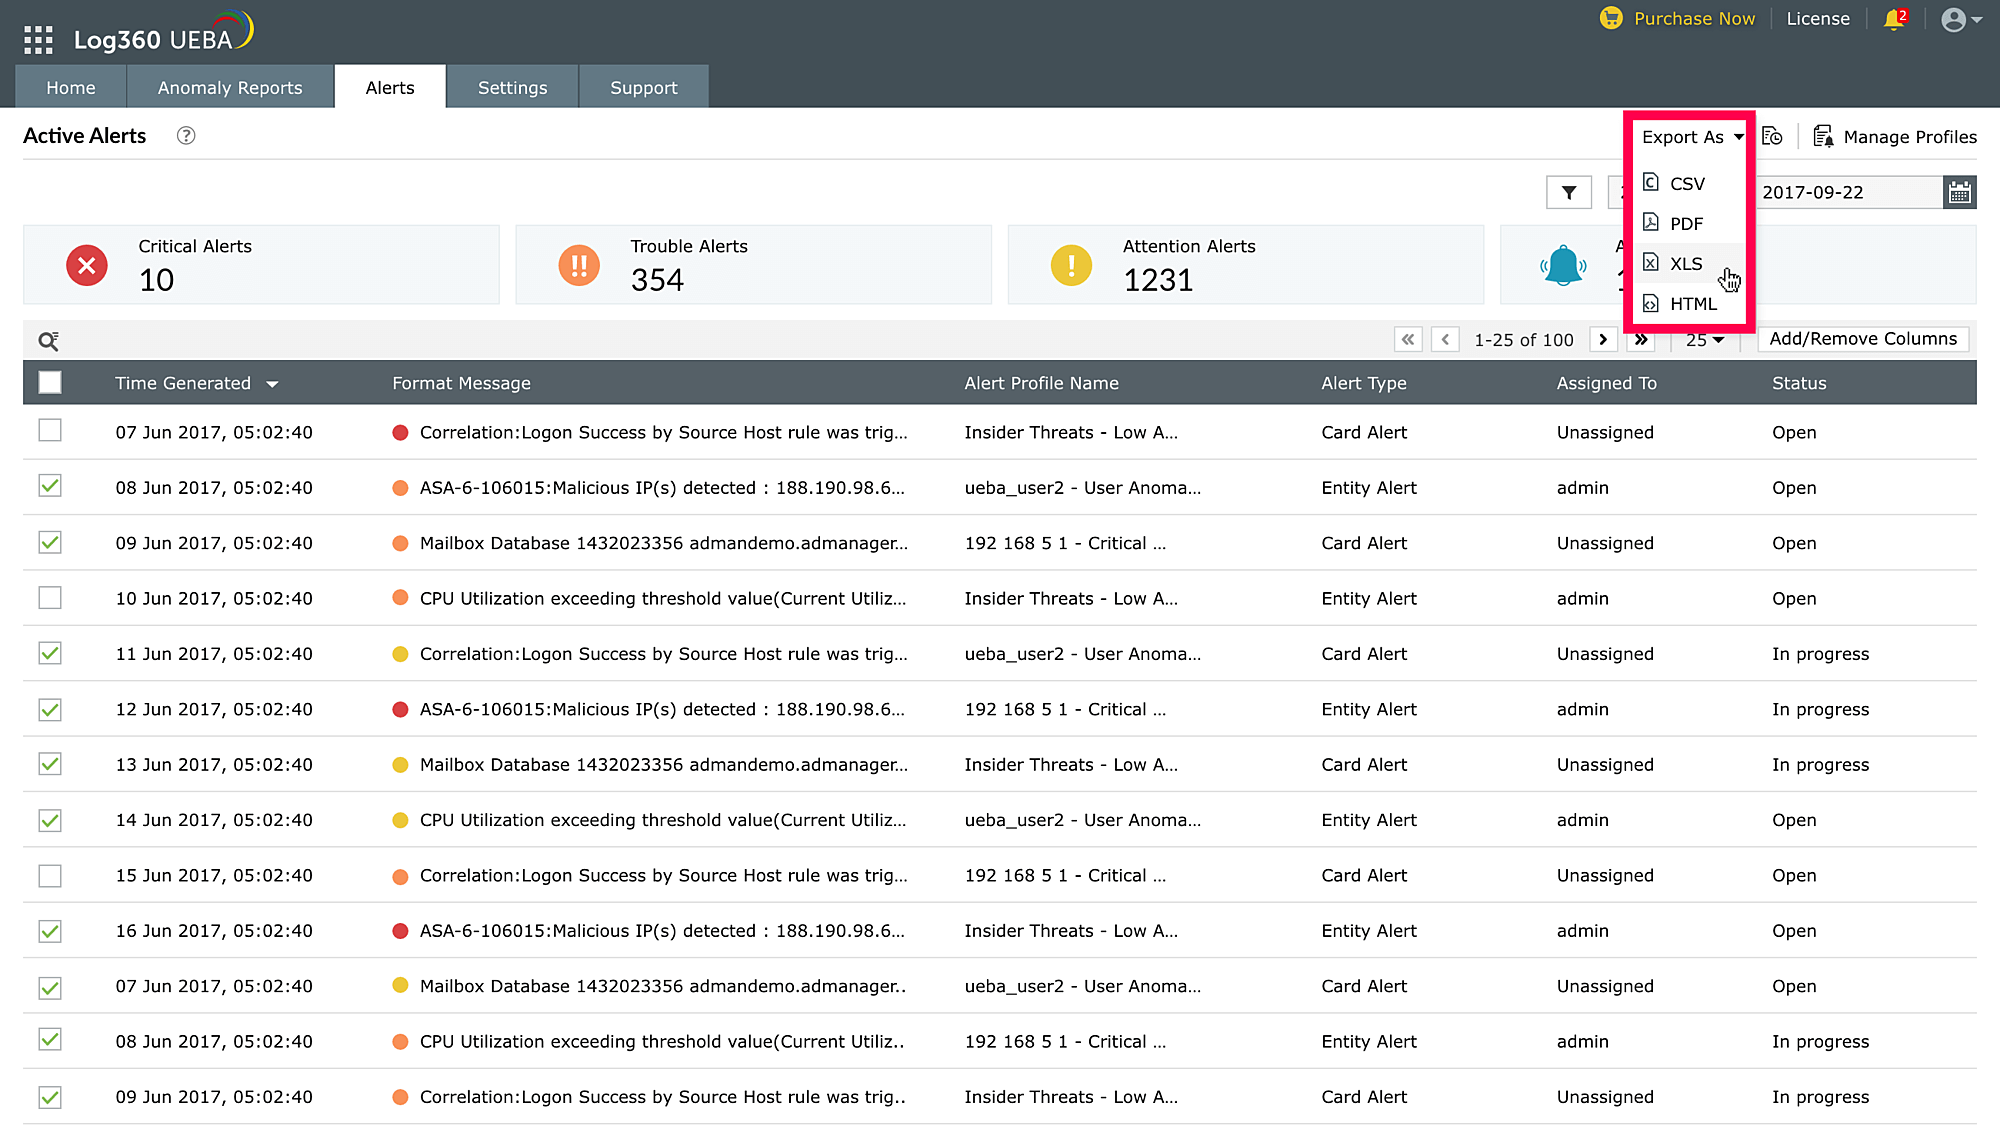Screen dimensions: 2000x1126
Task: Click the schedule report icon beside Export As
Action: pos(1772,137)
